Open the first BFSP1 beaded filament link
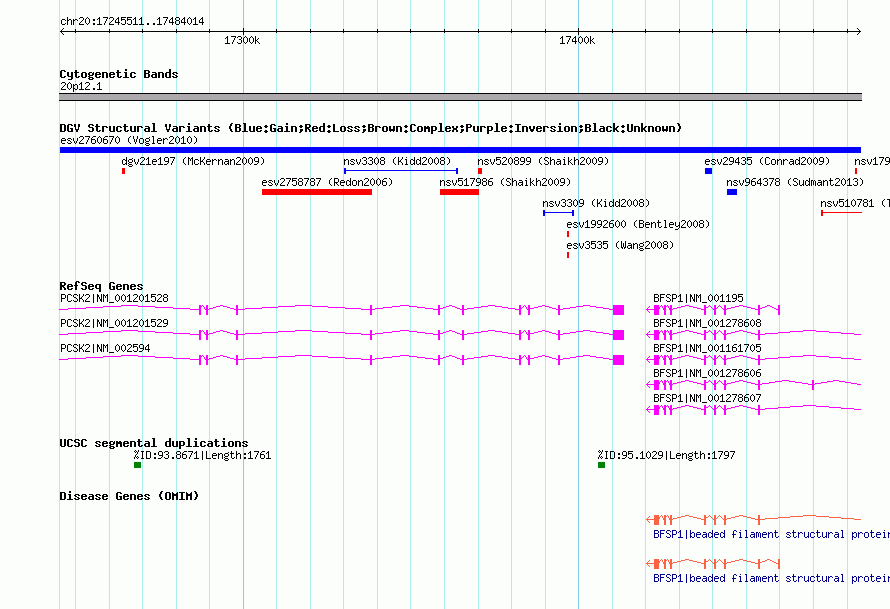Screen dimensions: 890x609 [x=771, y=535]
